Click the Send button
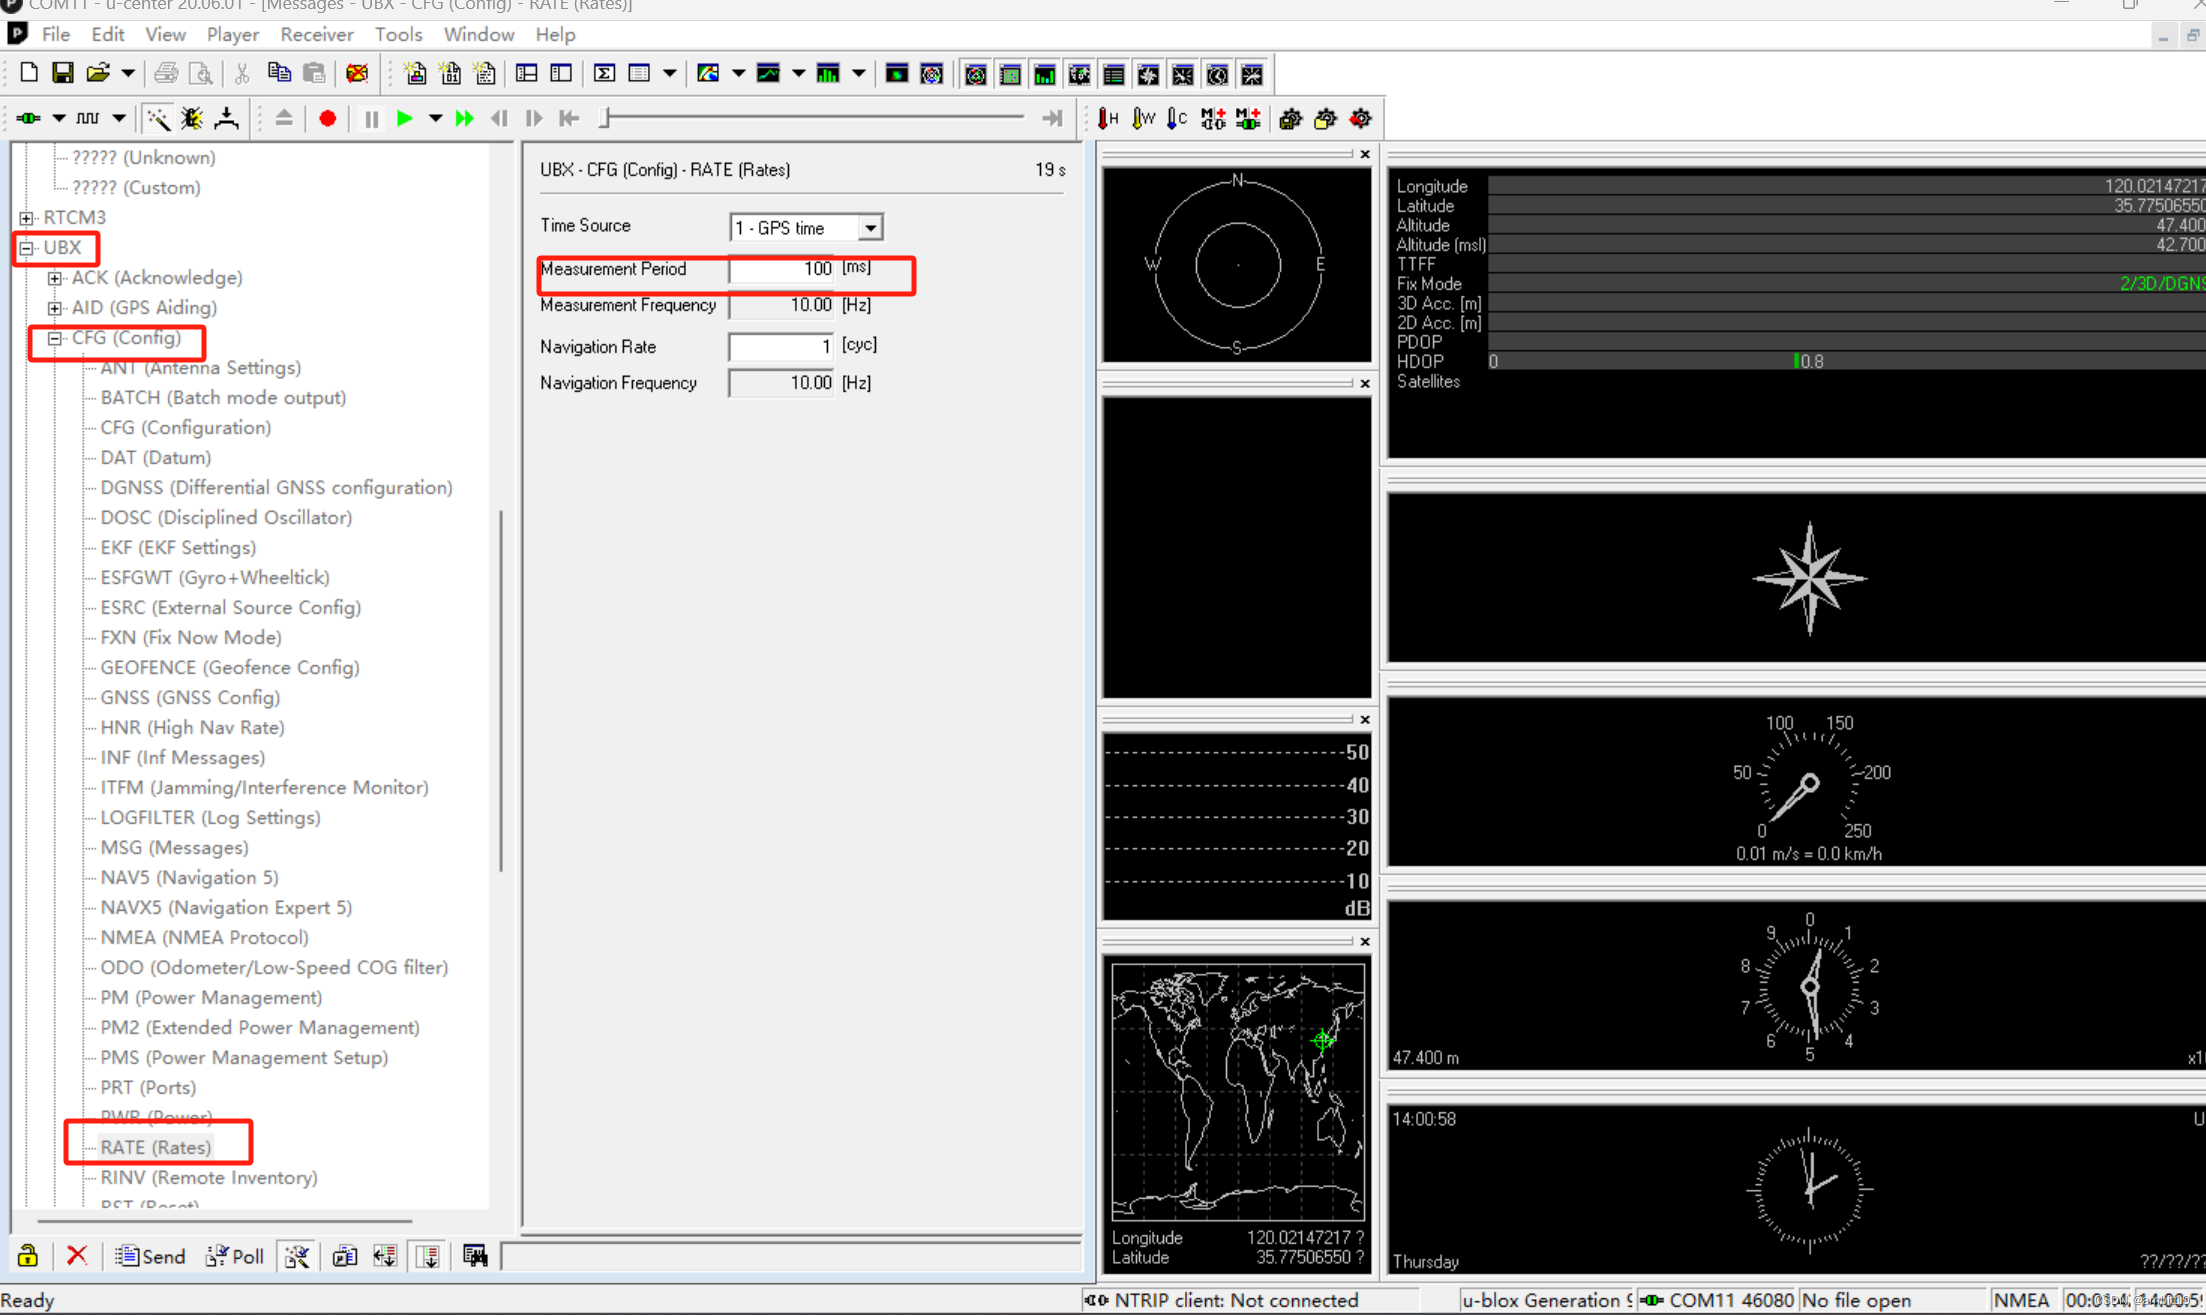Viewport: 2206px width, 1315px height. (x=151, y=1256)
